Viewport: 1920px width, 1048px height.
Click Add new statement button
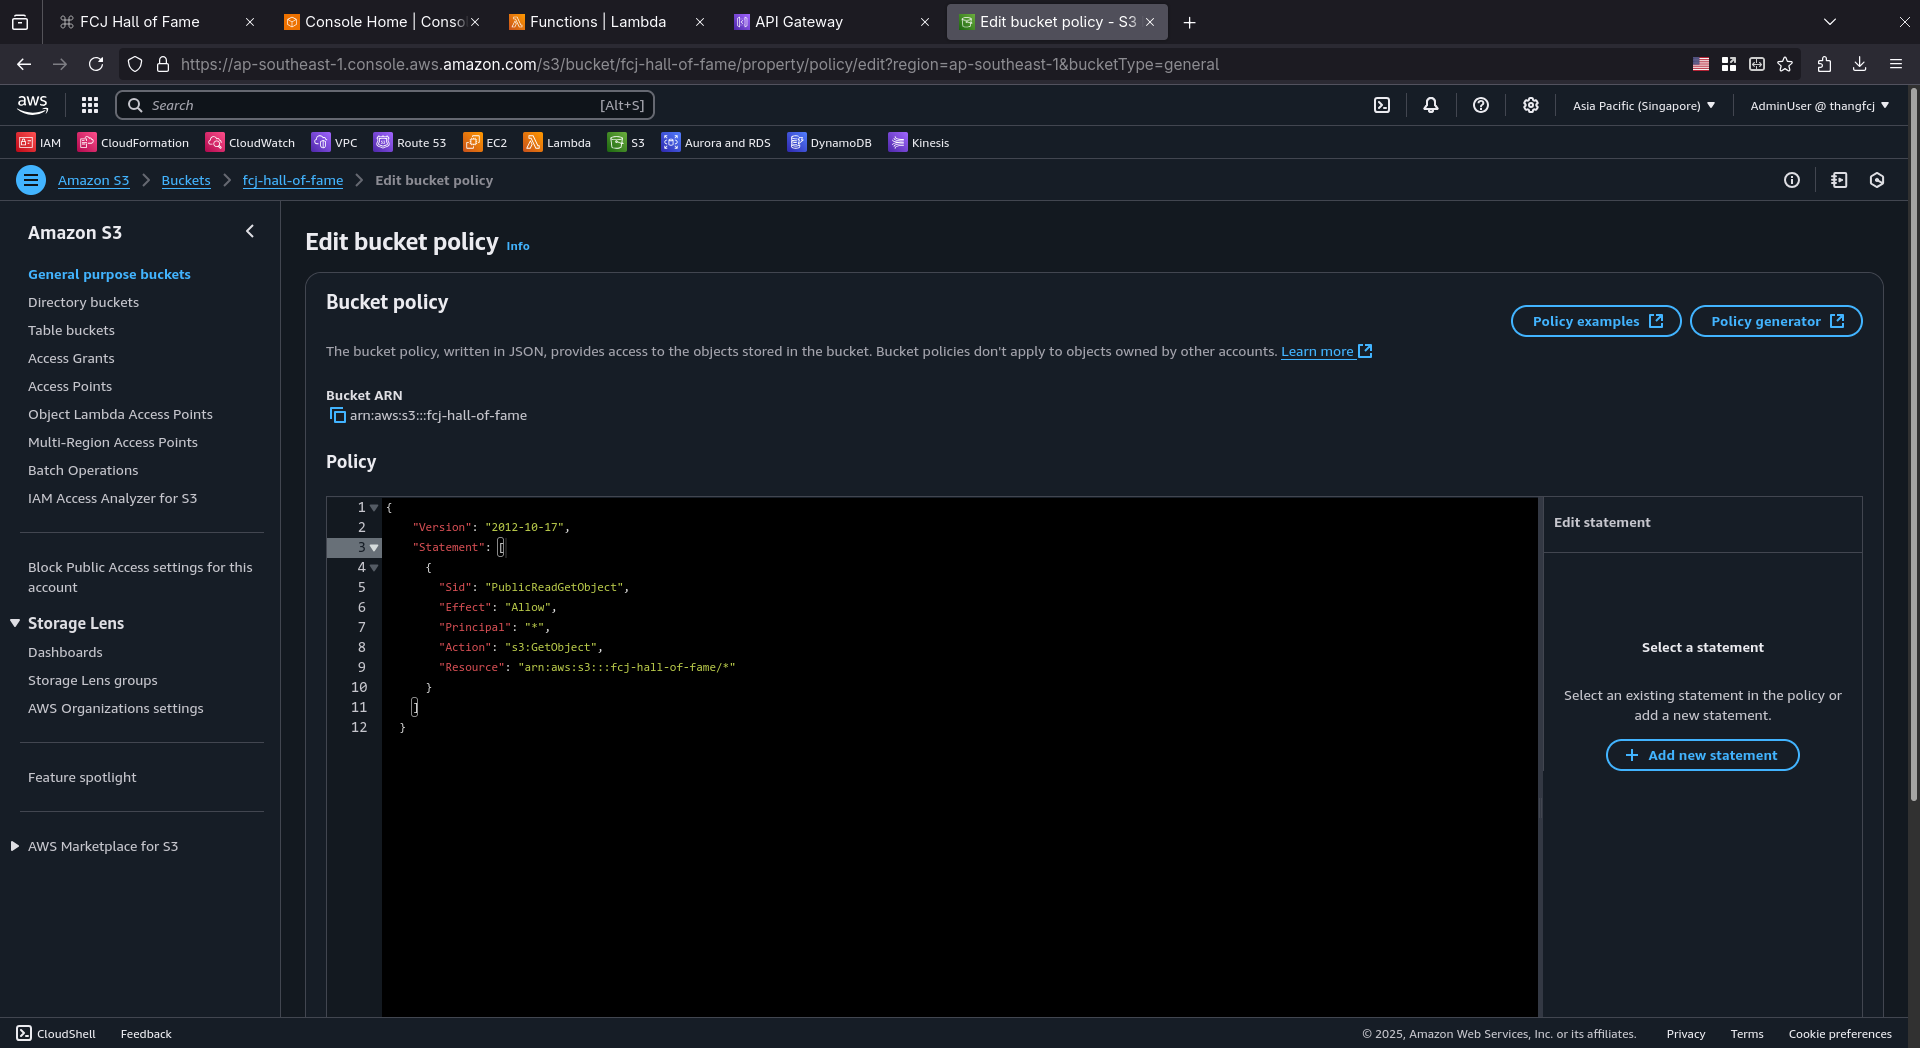[x=1702, y=755]
